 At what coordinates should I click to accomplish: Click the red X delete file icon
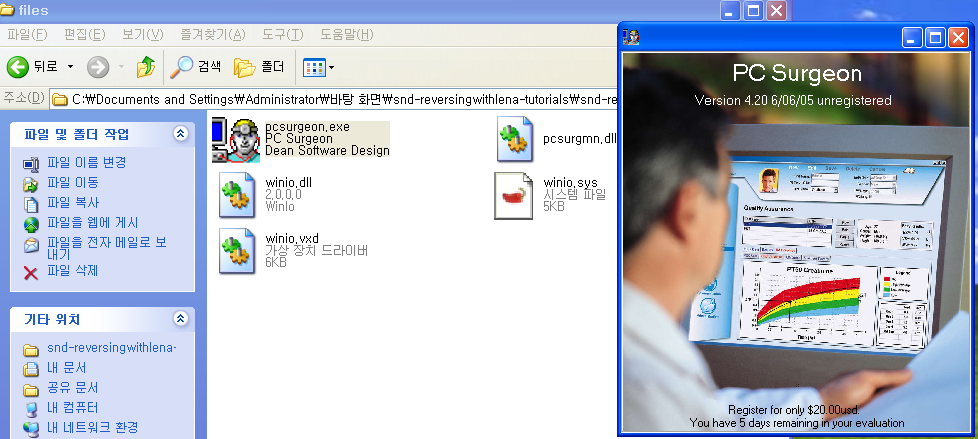[x=31, y=273]
